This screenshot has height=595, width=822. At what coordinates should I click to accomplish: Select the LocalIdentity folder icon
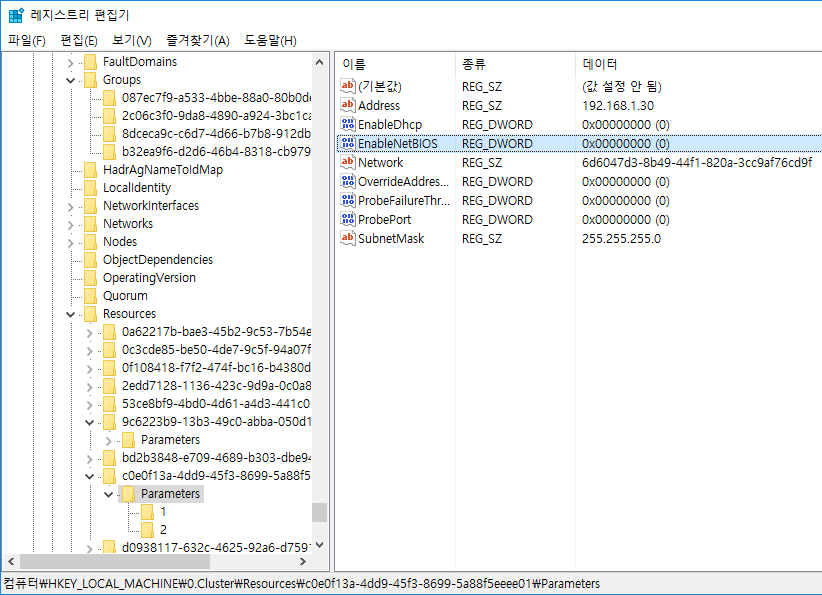pos(91,188)
